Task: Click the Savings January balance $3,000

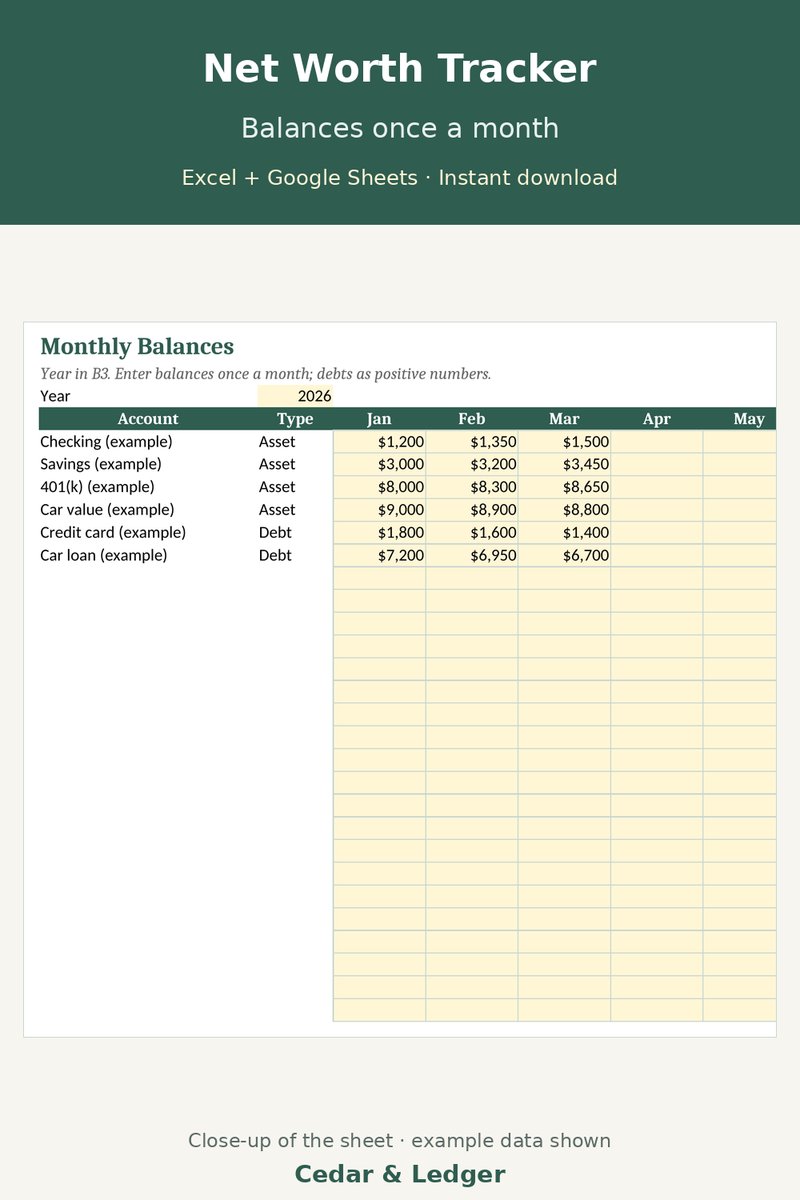Action: [379, 464]
